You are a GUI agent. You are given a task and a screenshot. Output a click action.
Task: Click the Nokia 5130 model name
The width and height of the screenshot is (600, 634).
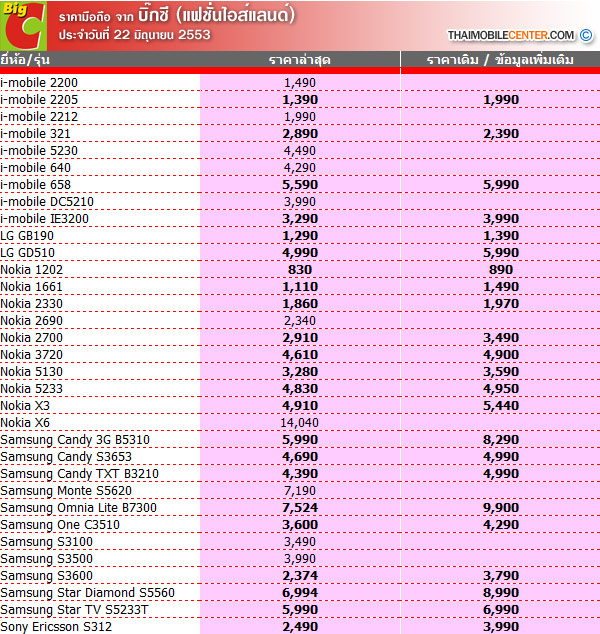point(32,372)
